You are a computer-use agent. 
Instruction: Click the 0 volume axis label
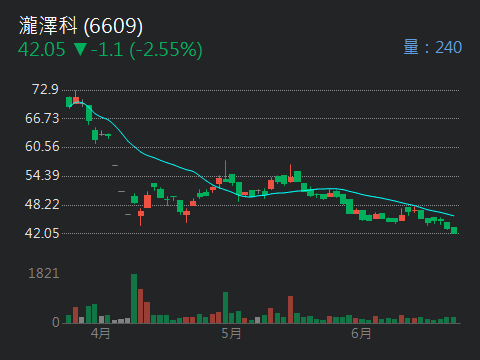pyautogui.click(x=56, y=322)
